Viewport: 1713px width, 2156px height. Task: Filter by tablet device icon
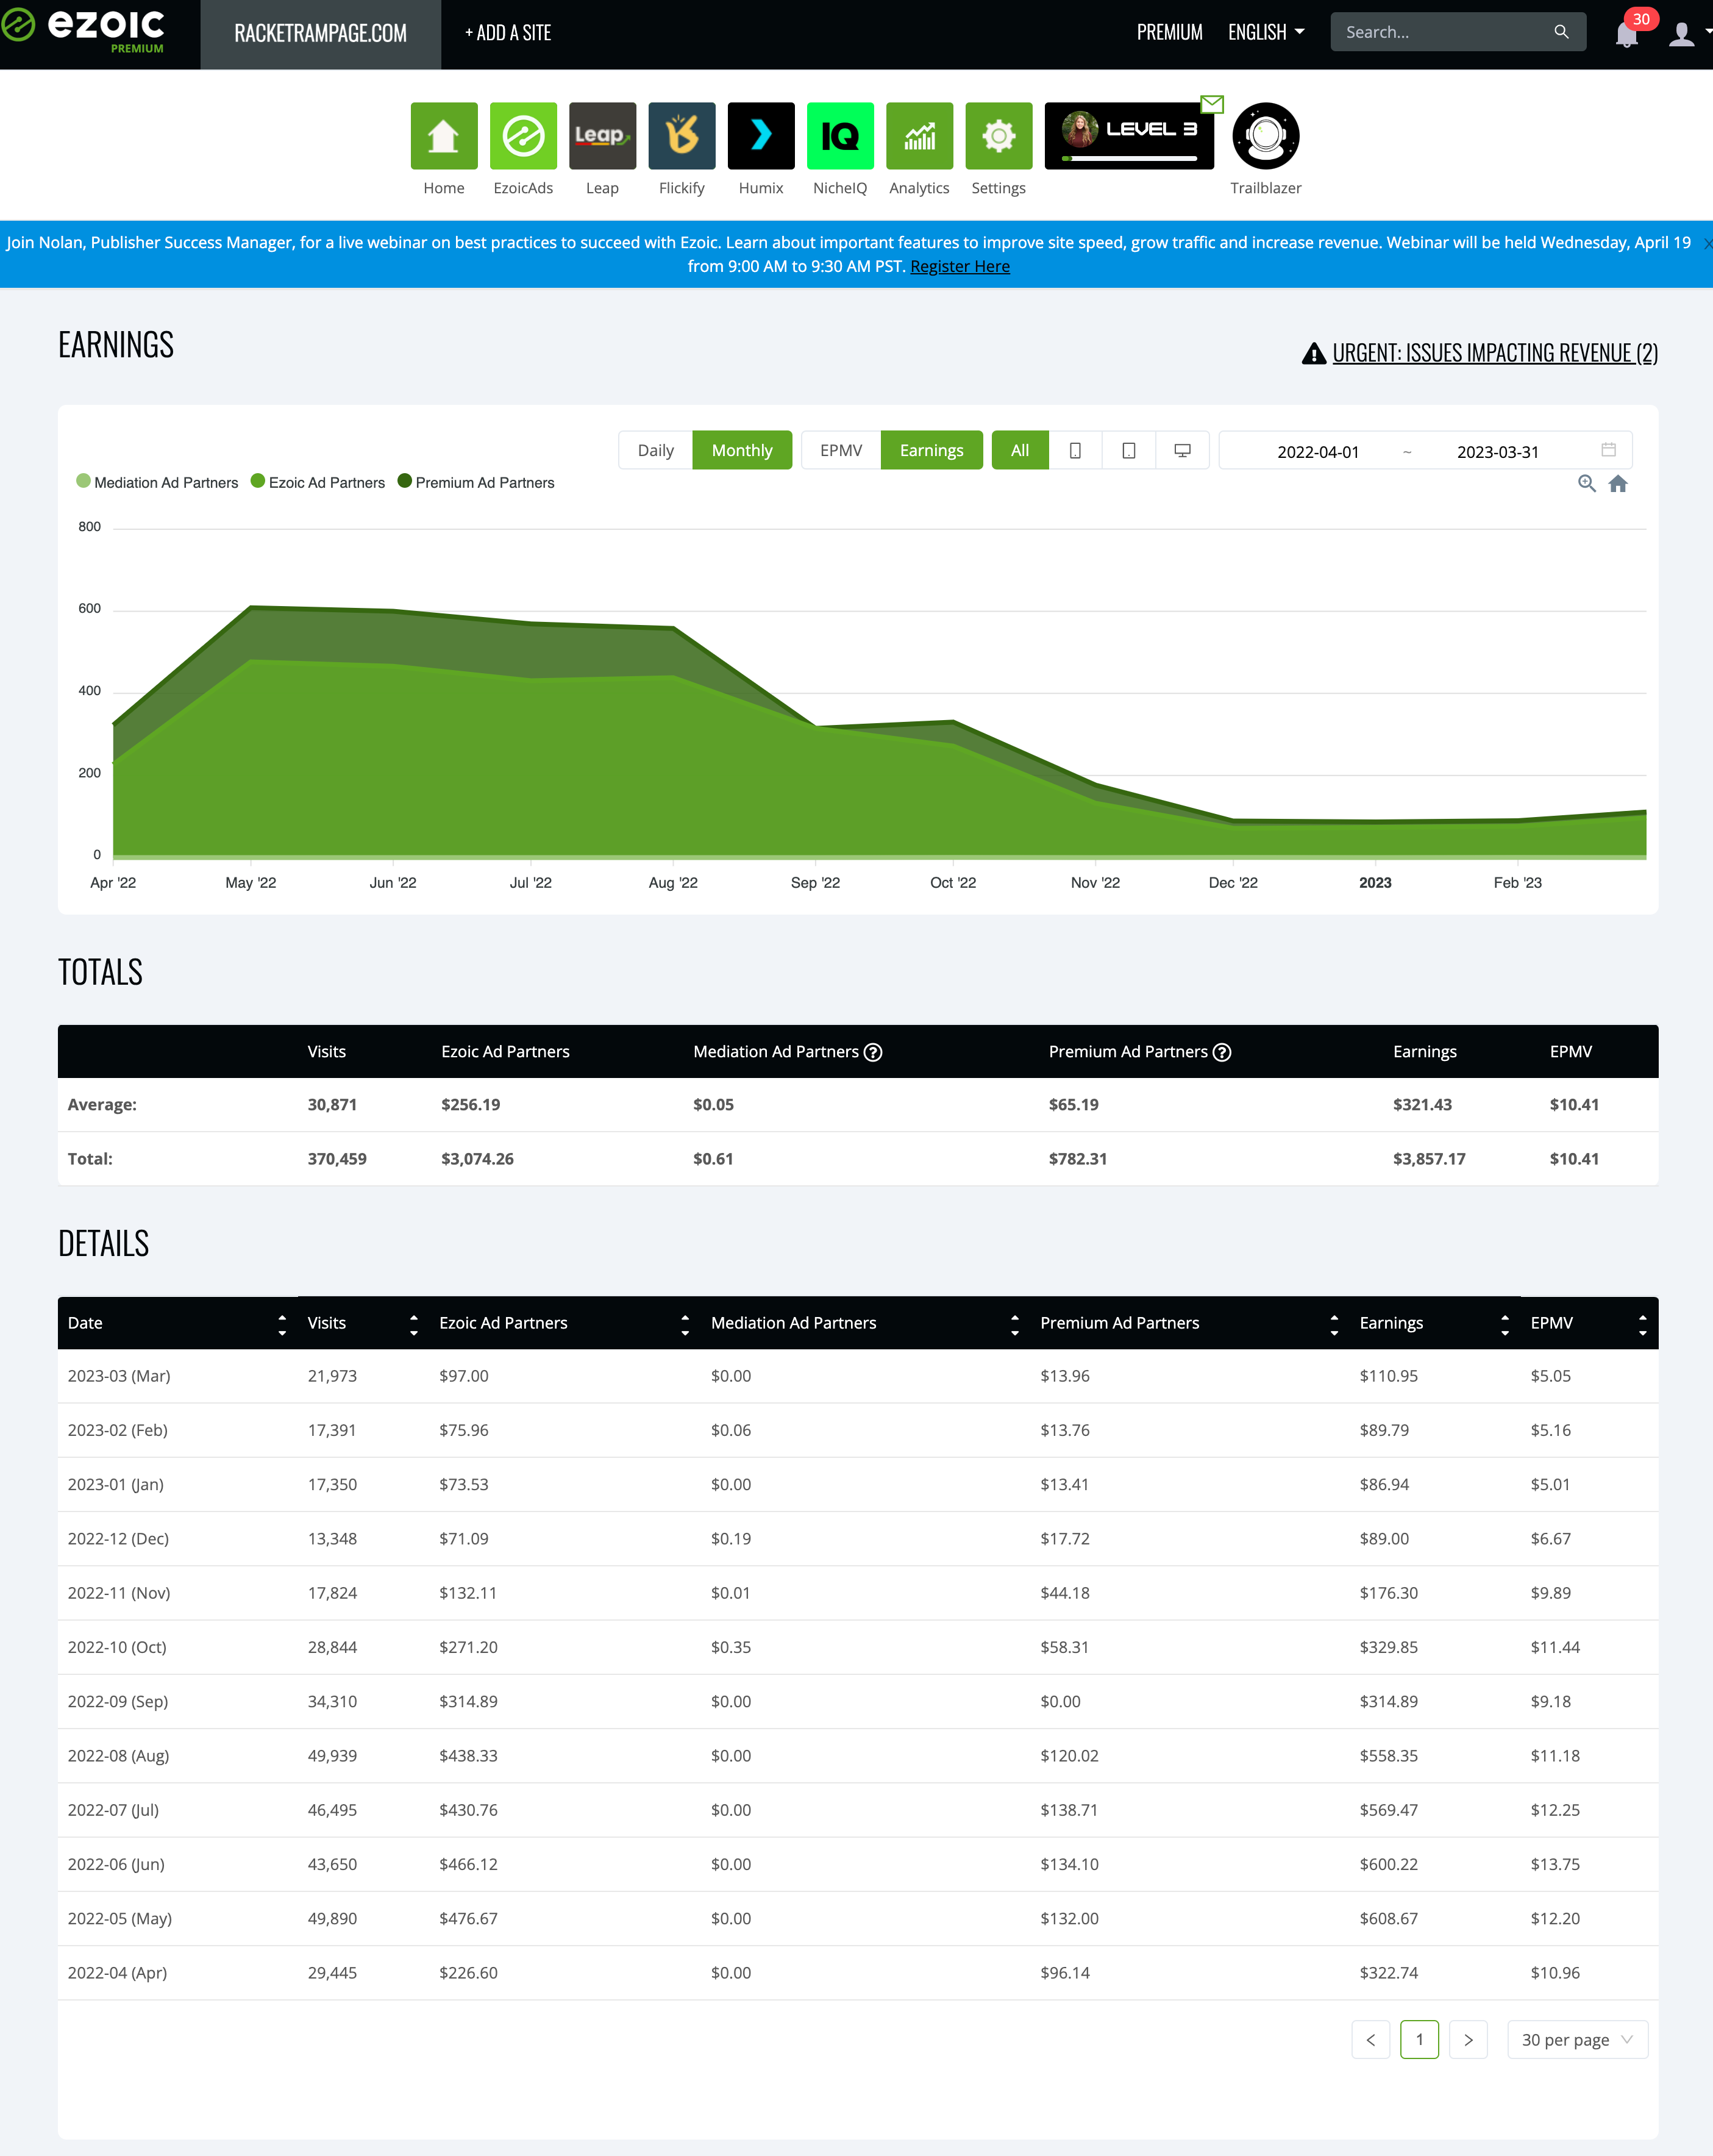coord(1129,450)
